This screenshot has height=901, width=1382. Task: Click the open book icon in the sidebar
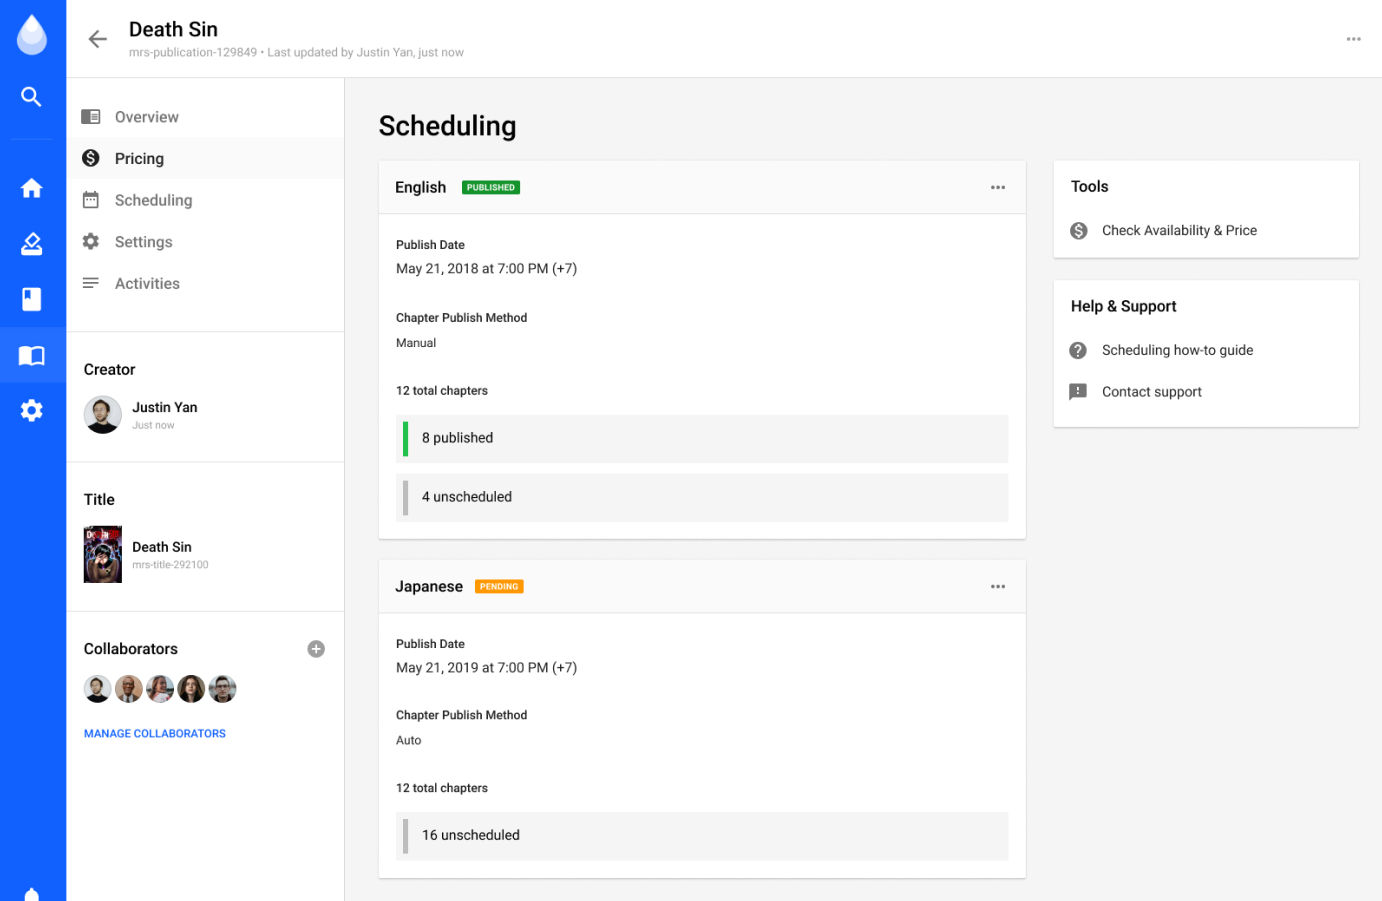pos(32,355)
